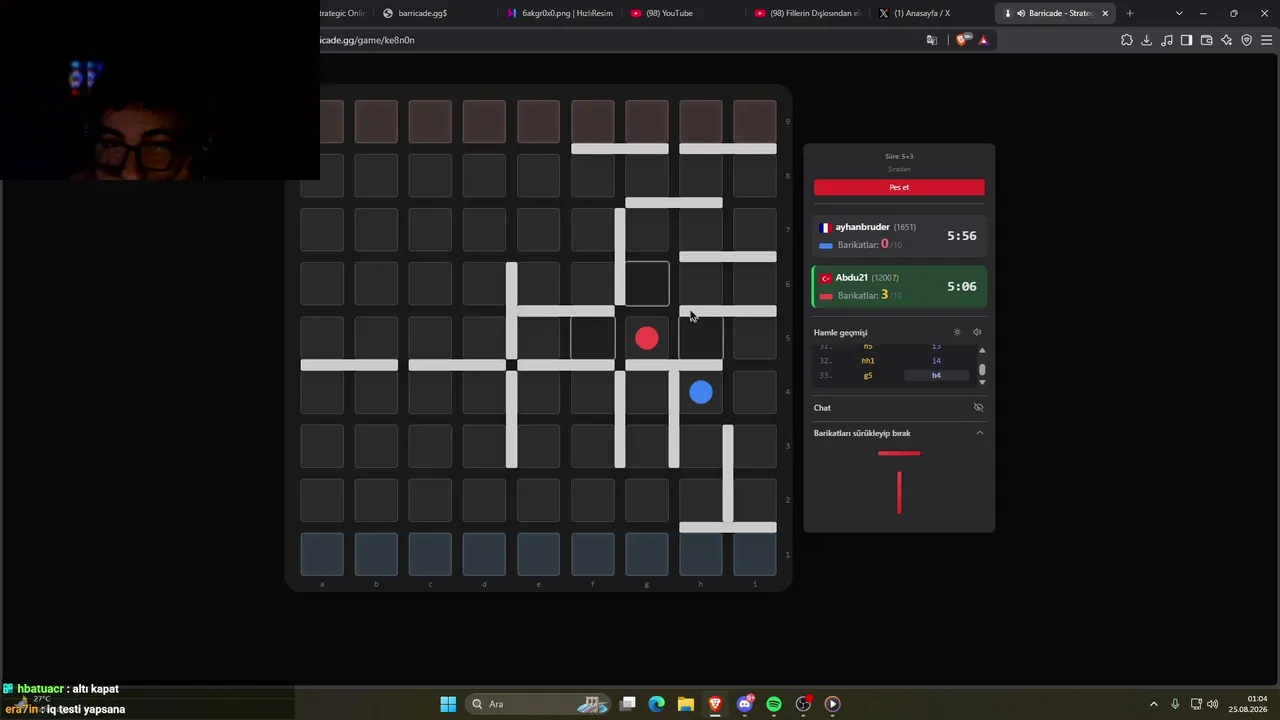Open the browser extensions puzzle icon
This screenshot has height=720, width=1280.
[x=1127, y=40]
